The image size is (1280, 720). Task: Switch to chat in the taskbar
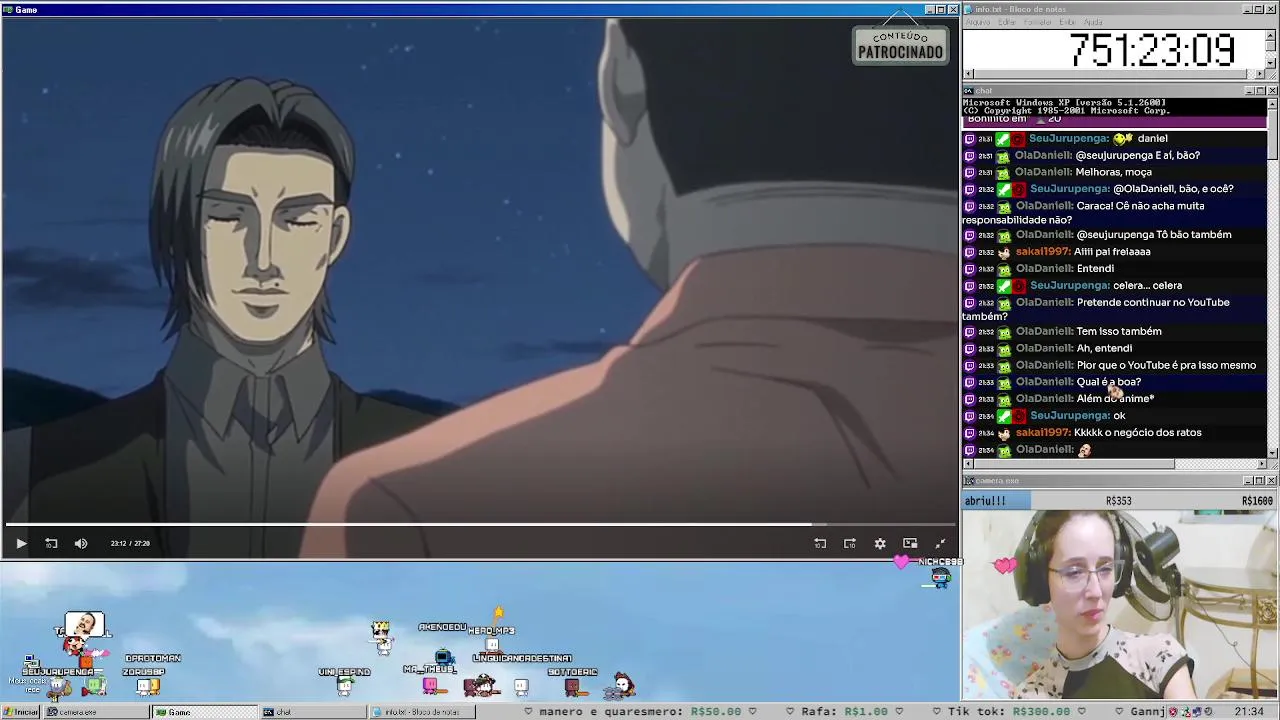coord(313,712)
